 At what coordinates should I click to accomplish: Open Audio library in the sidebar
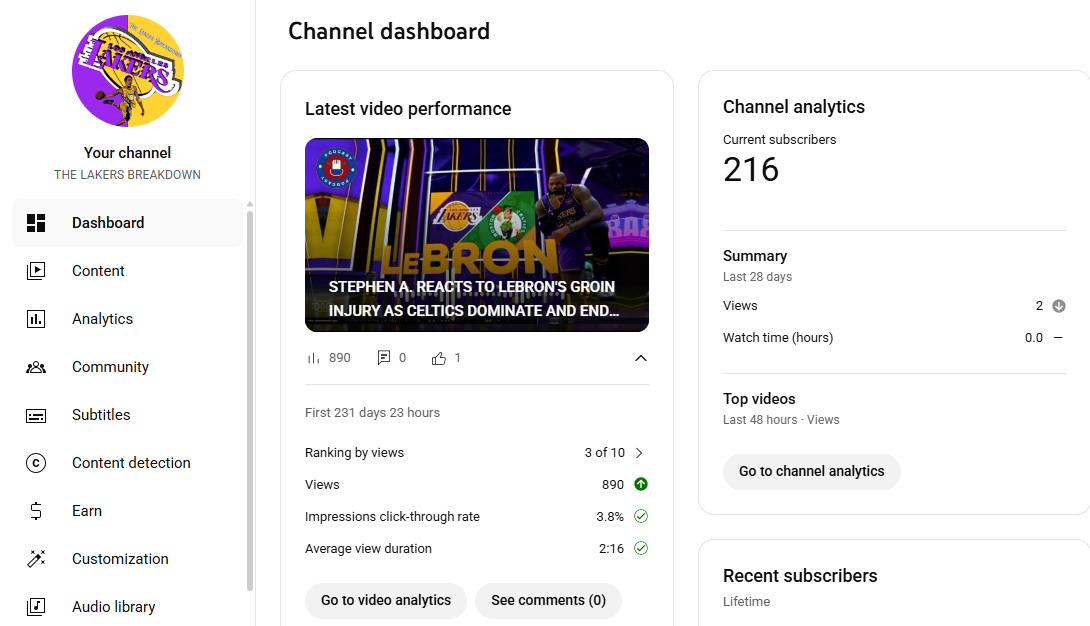128,607
